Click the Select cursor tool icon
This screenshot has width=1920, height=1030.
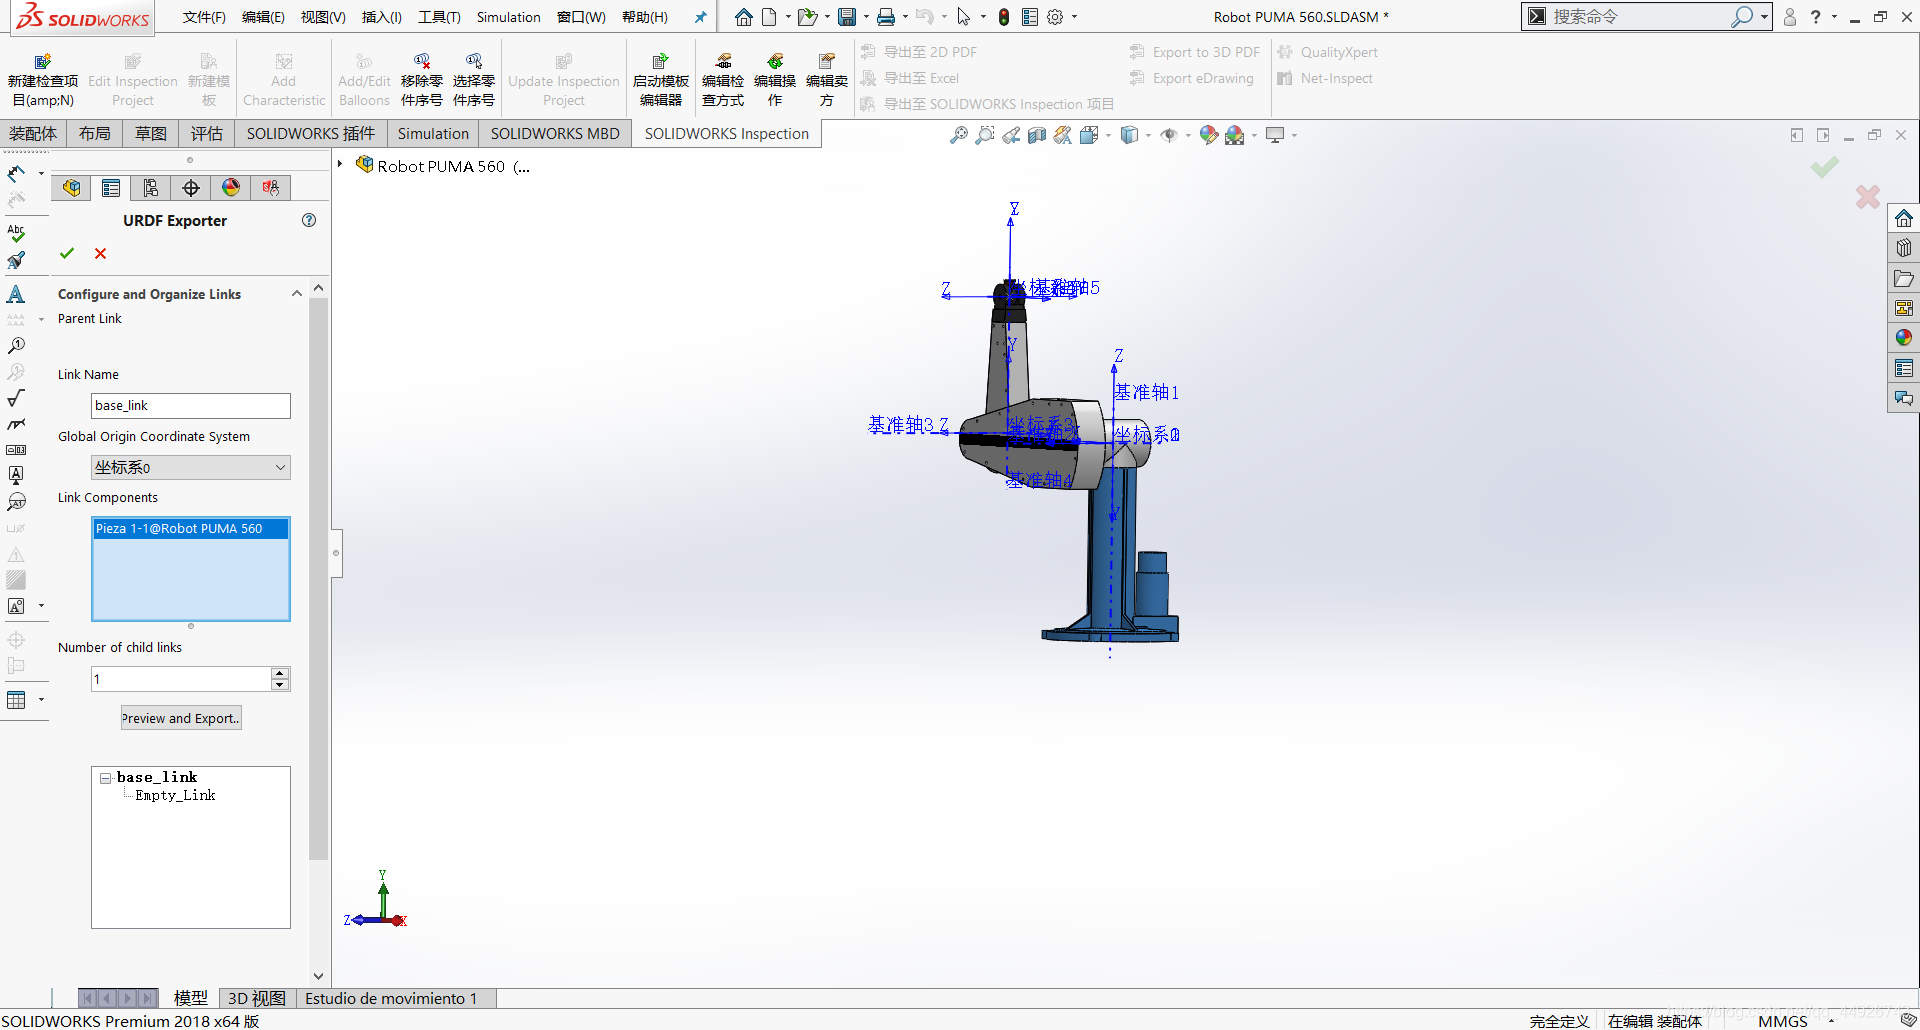click(963, 17)
